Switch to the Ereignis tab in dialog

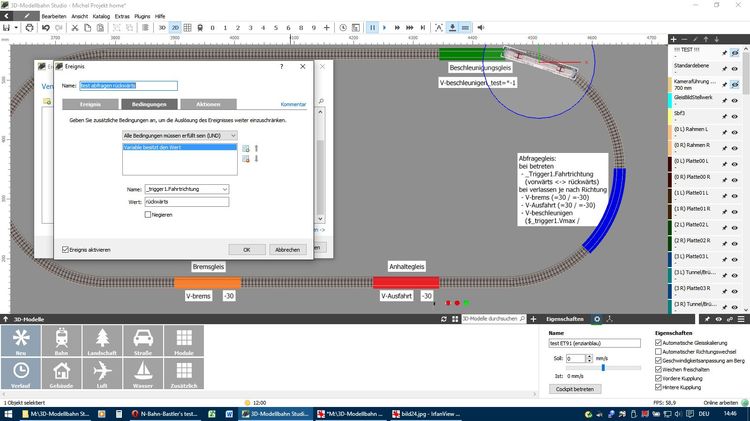90,104
